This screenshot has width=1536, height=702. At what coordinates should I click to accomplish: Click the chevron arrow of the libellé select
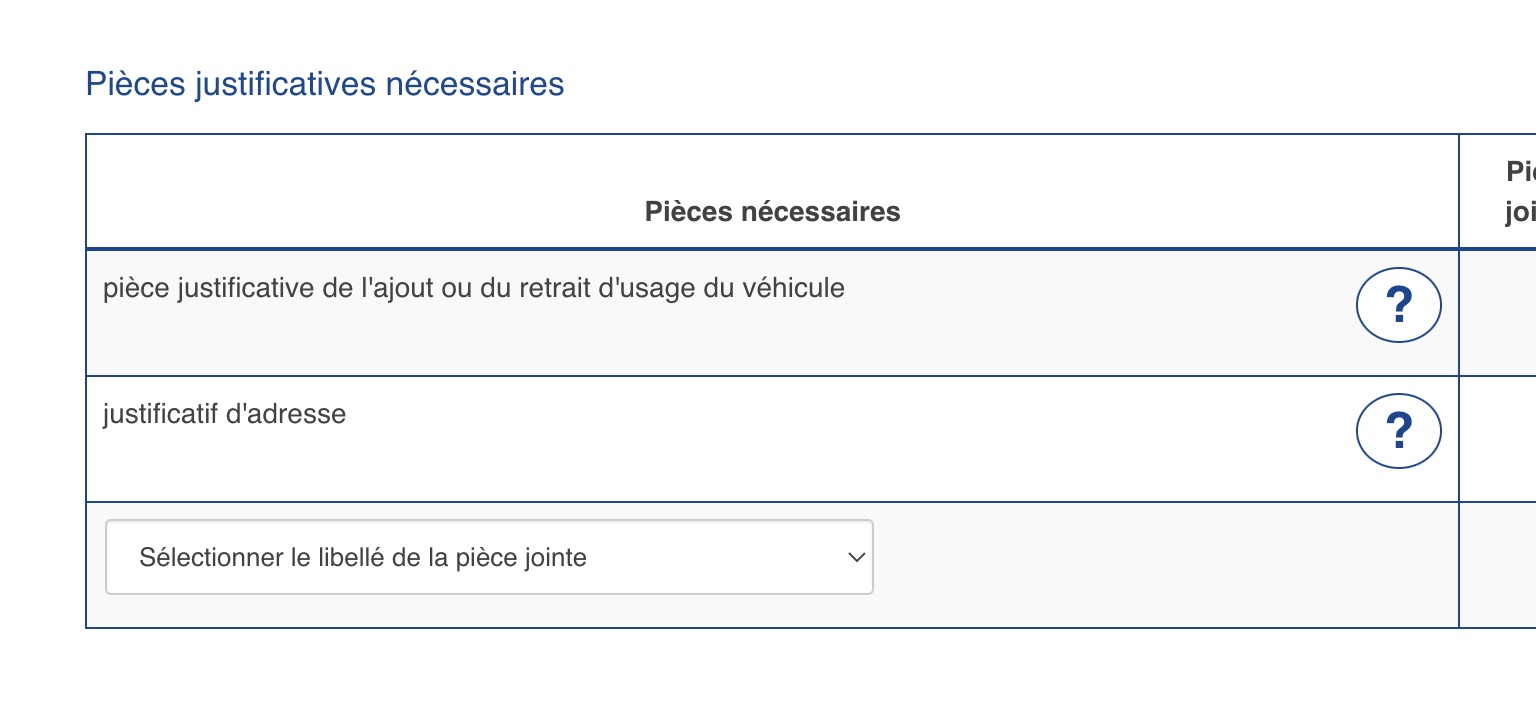[x=855, y=557]
